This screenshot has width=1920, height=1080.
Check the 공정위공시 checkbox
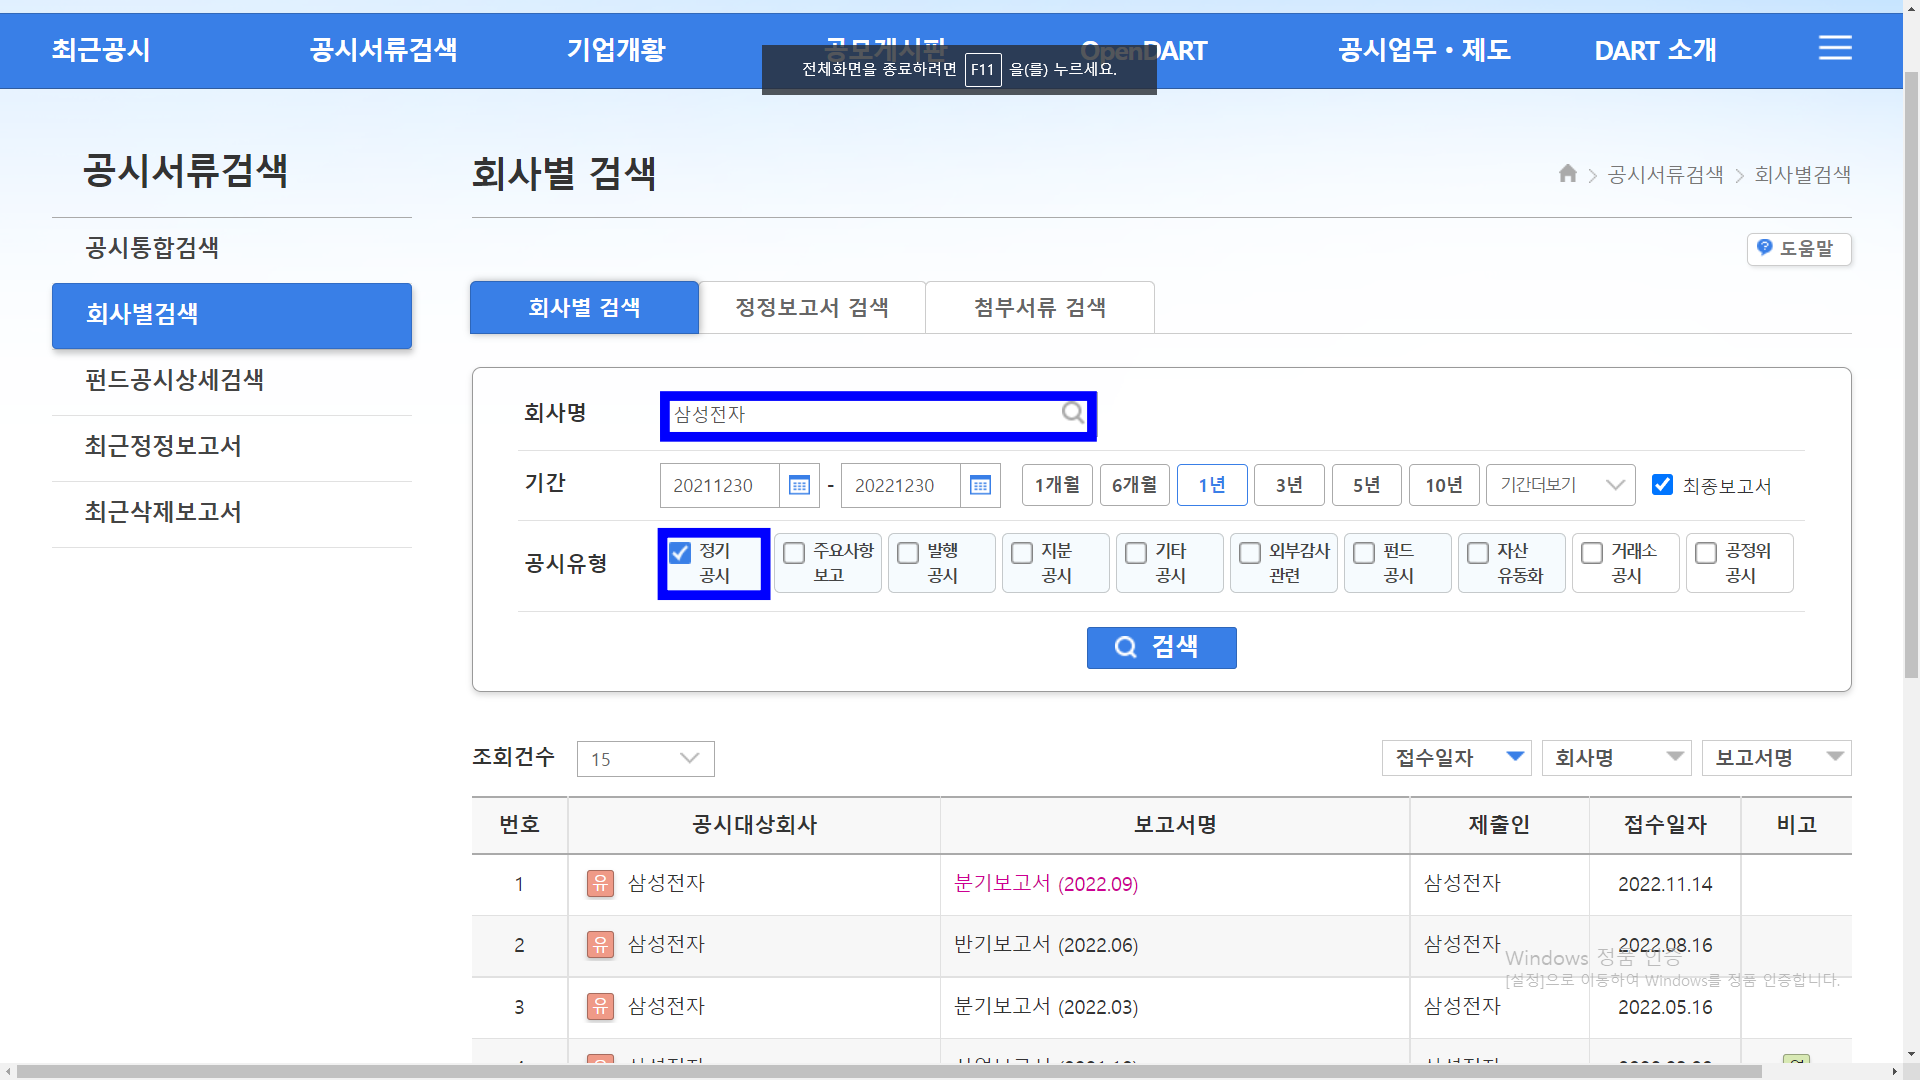tap(1706, 552)
